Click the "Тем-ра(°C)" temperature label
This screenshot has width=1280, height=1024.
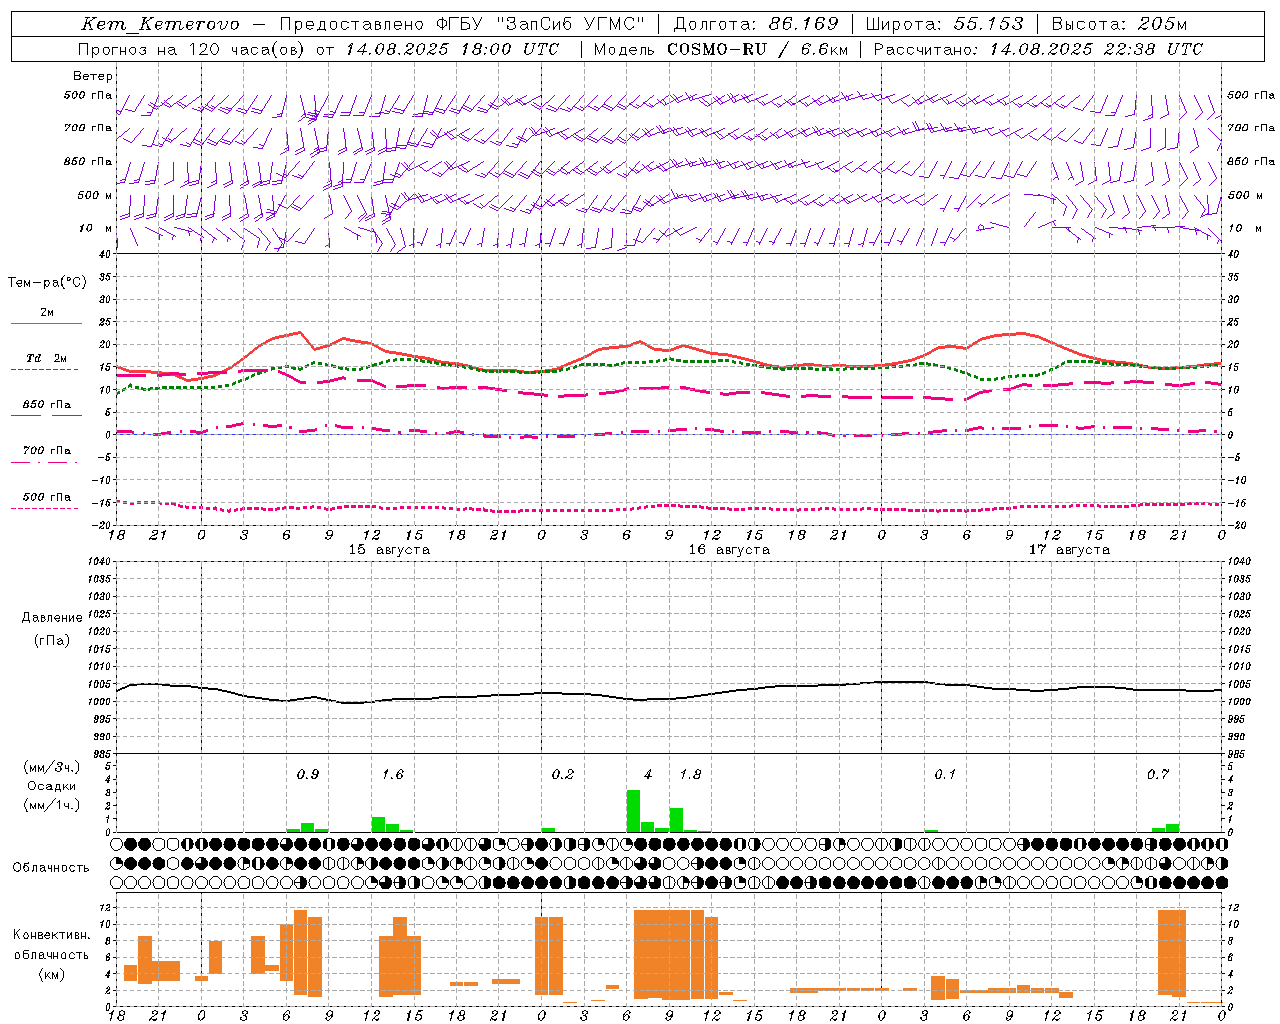[47, 283]
